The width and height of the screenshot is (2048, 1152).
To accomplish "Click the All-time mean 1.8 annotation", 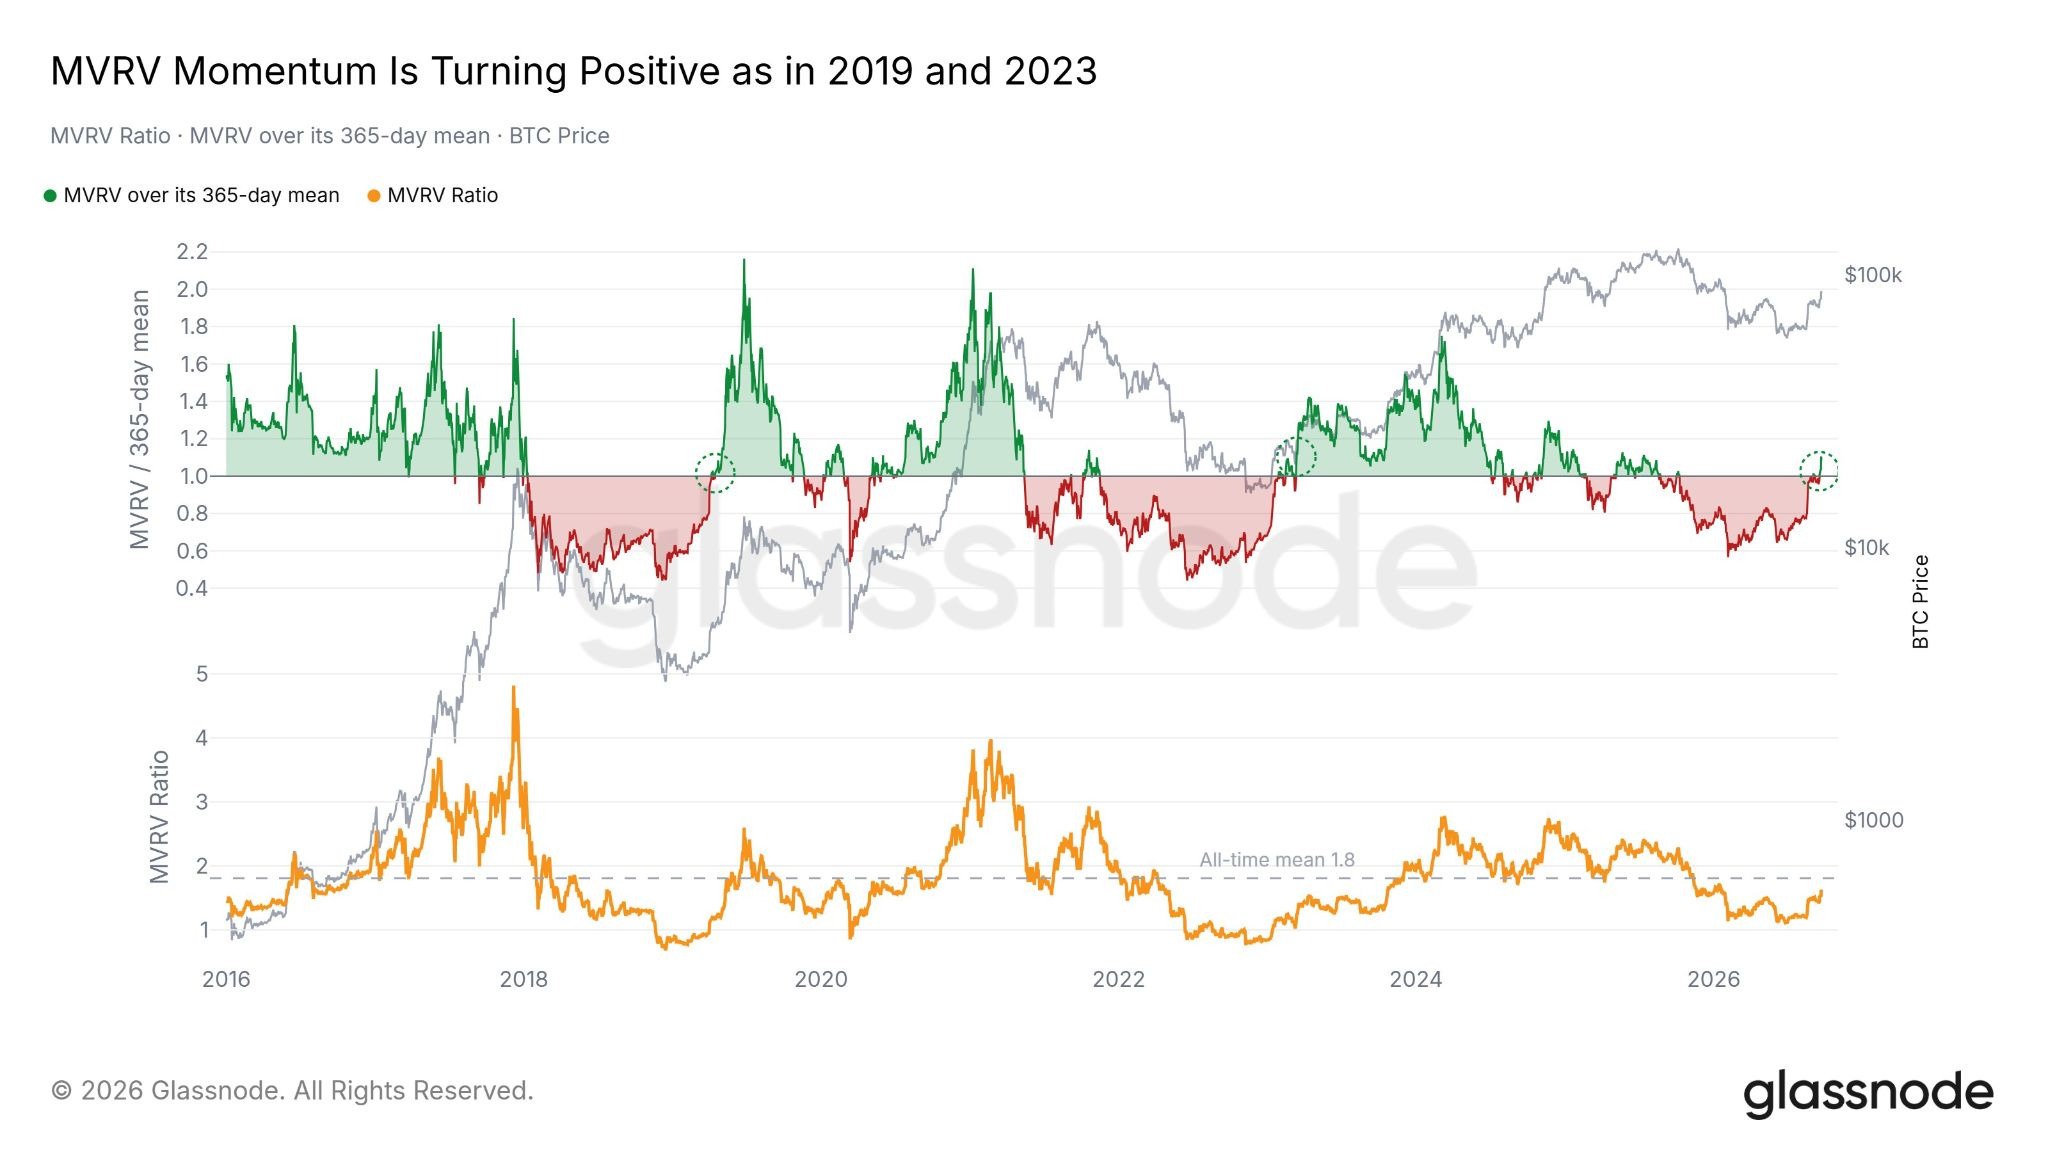I will pyautogui.click(x=1277, y=860).
